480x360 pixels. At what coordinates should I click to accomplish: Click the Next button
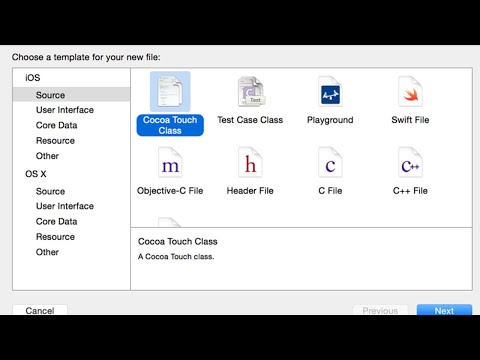point(444,310)
